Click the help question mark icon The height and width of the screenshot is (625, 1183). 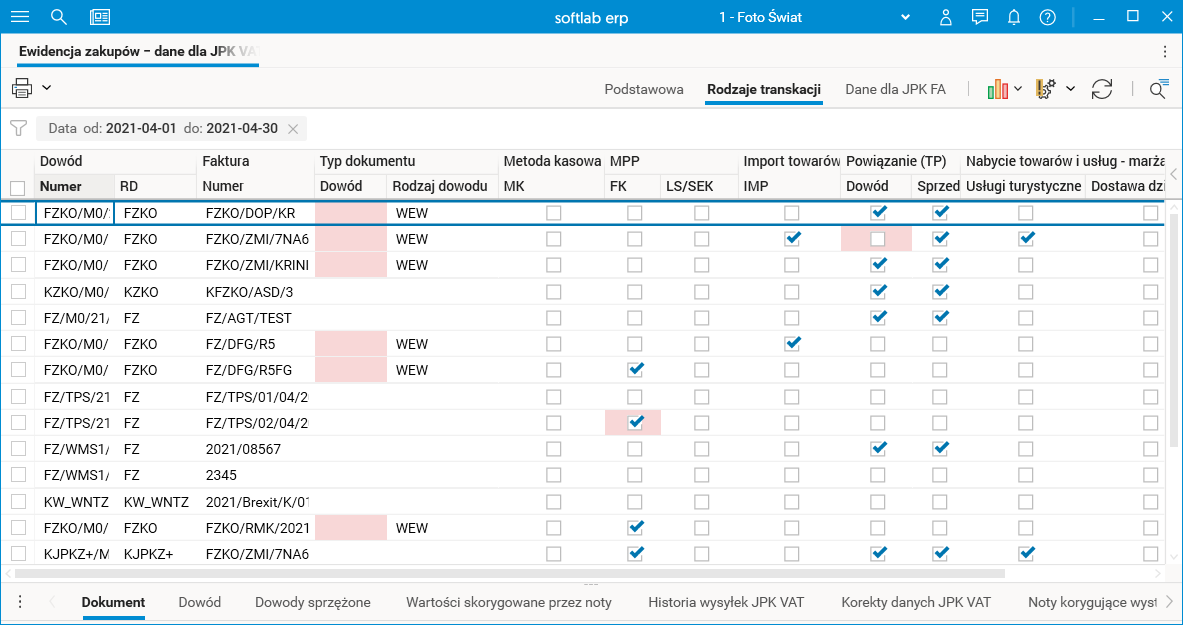(x=1047, y=17)
